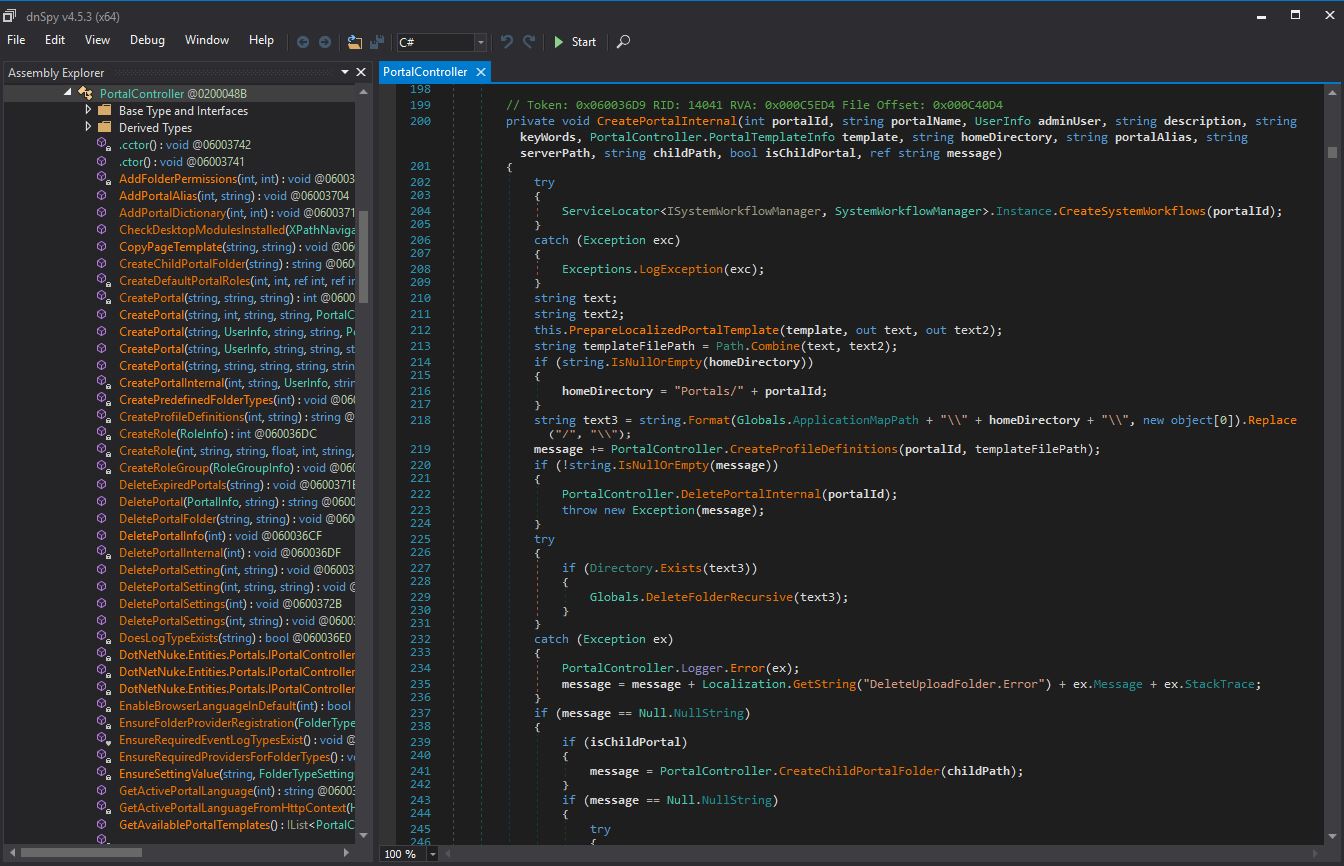Select AddFolderPermissions method in tree
This screenshot has width=1344, height=866.
click(236, 178)
